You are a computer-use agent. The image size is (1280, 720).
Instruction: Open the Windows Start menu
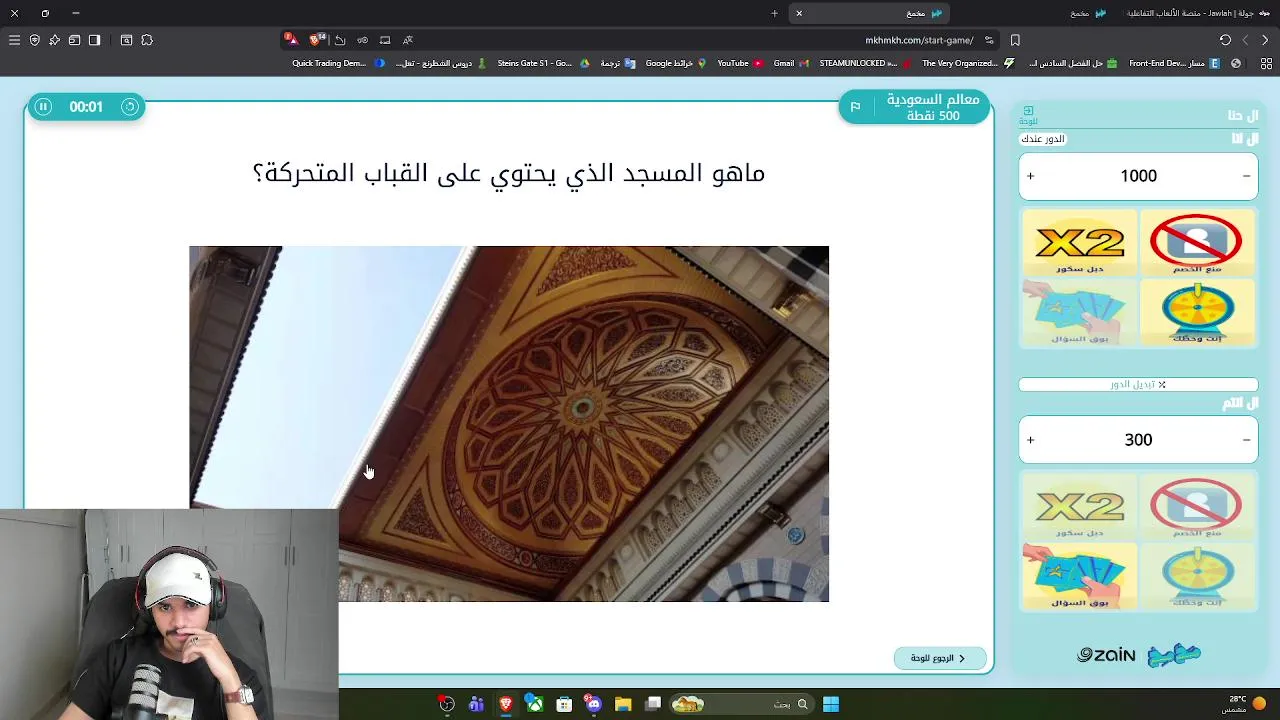[831, 704]
